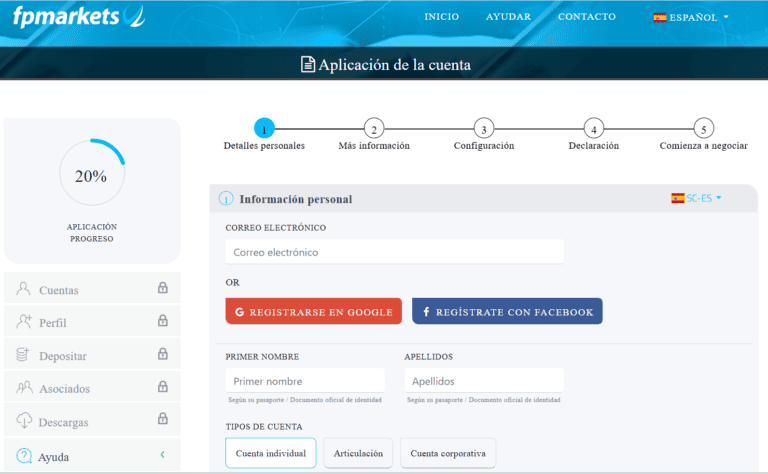This screenshot has height=474, width=768.
Task: Click the Cuentas person icon in sidebar
Action: [23, 290]
